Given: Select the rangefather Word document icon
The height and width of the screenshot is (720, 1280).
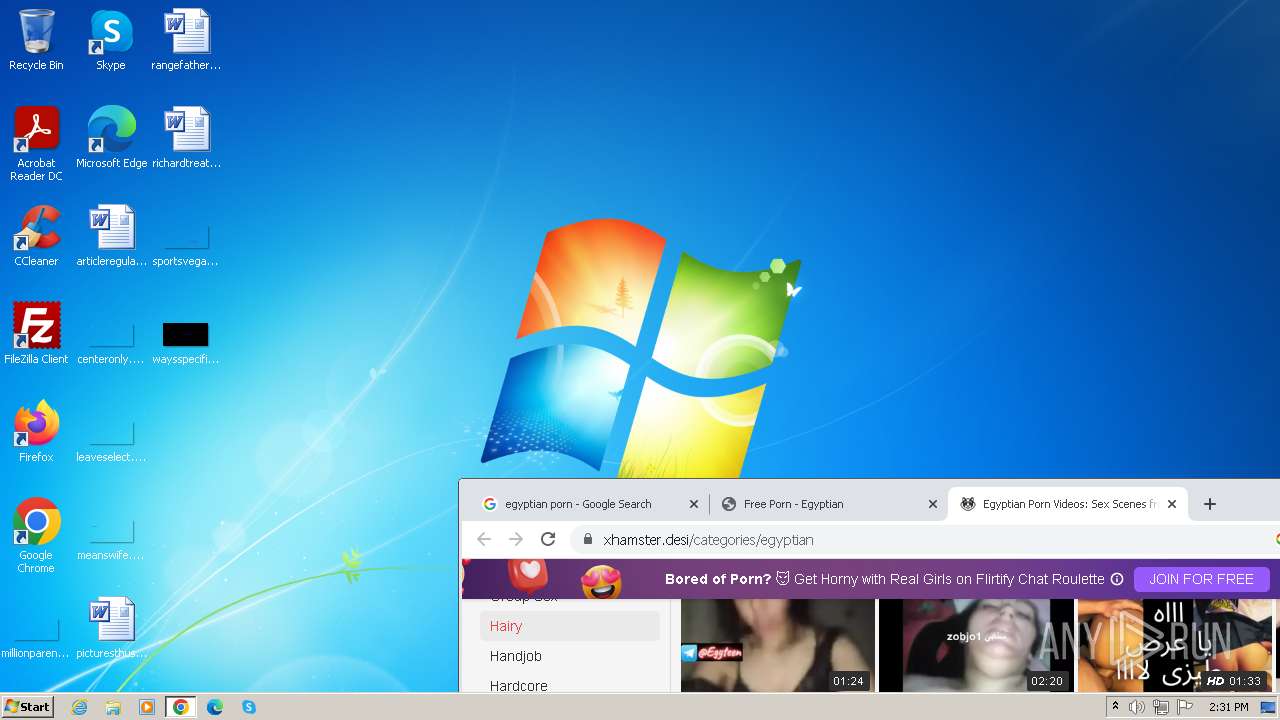Looking at the screenshot, I should coord(186,40).
